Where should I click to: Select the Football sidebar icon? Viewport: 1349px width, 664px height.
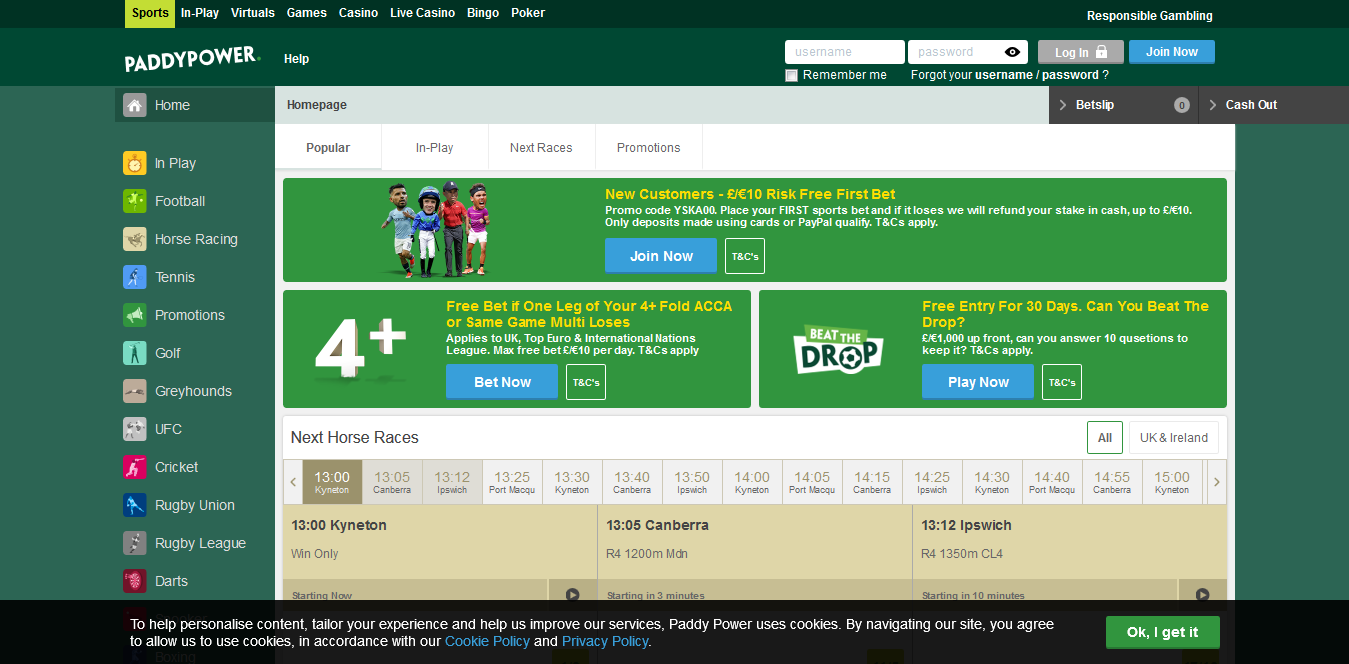pyautogui.click(x=135, y=201)
